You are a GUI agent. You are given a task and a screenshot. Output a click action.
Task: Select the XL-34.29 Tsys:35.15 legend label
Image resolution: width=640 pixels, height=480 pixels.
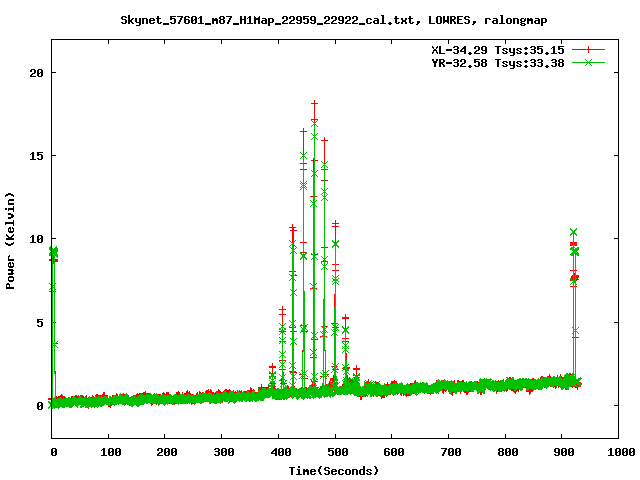[x=498, y=50]
